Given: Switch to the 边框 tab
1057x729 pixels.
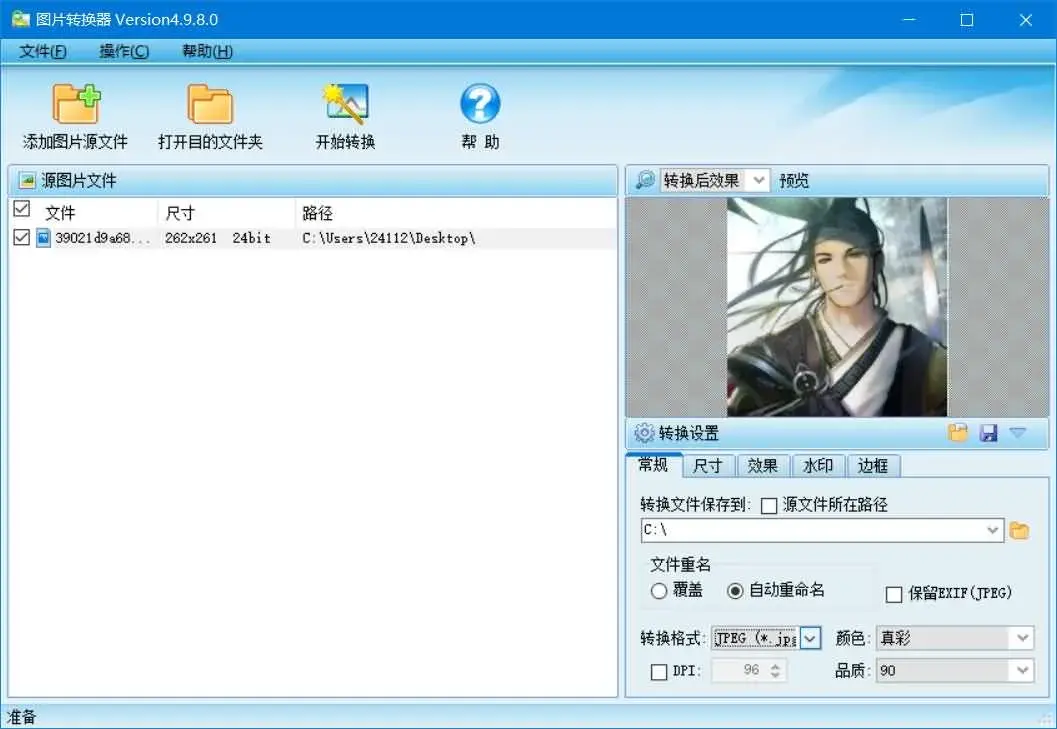Looking at the screenshot, I should point(873,465).
